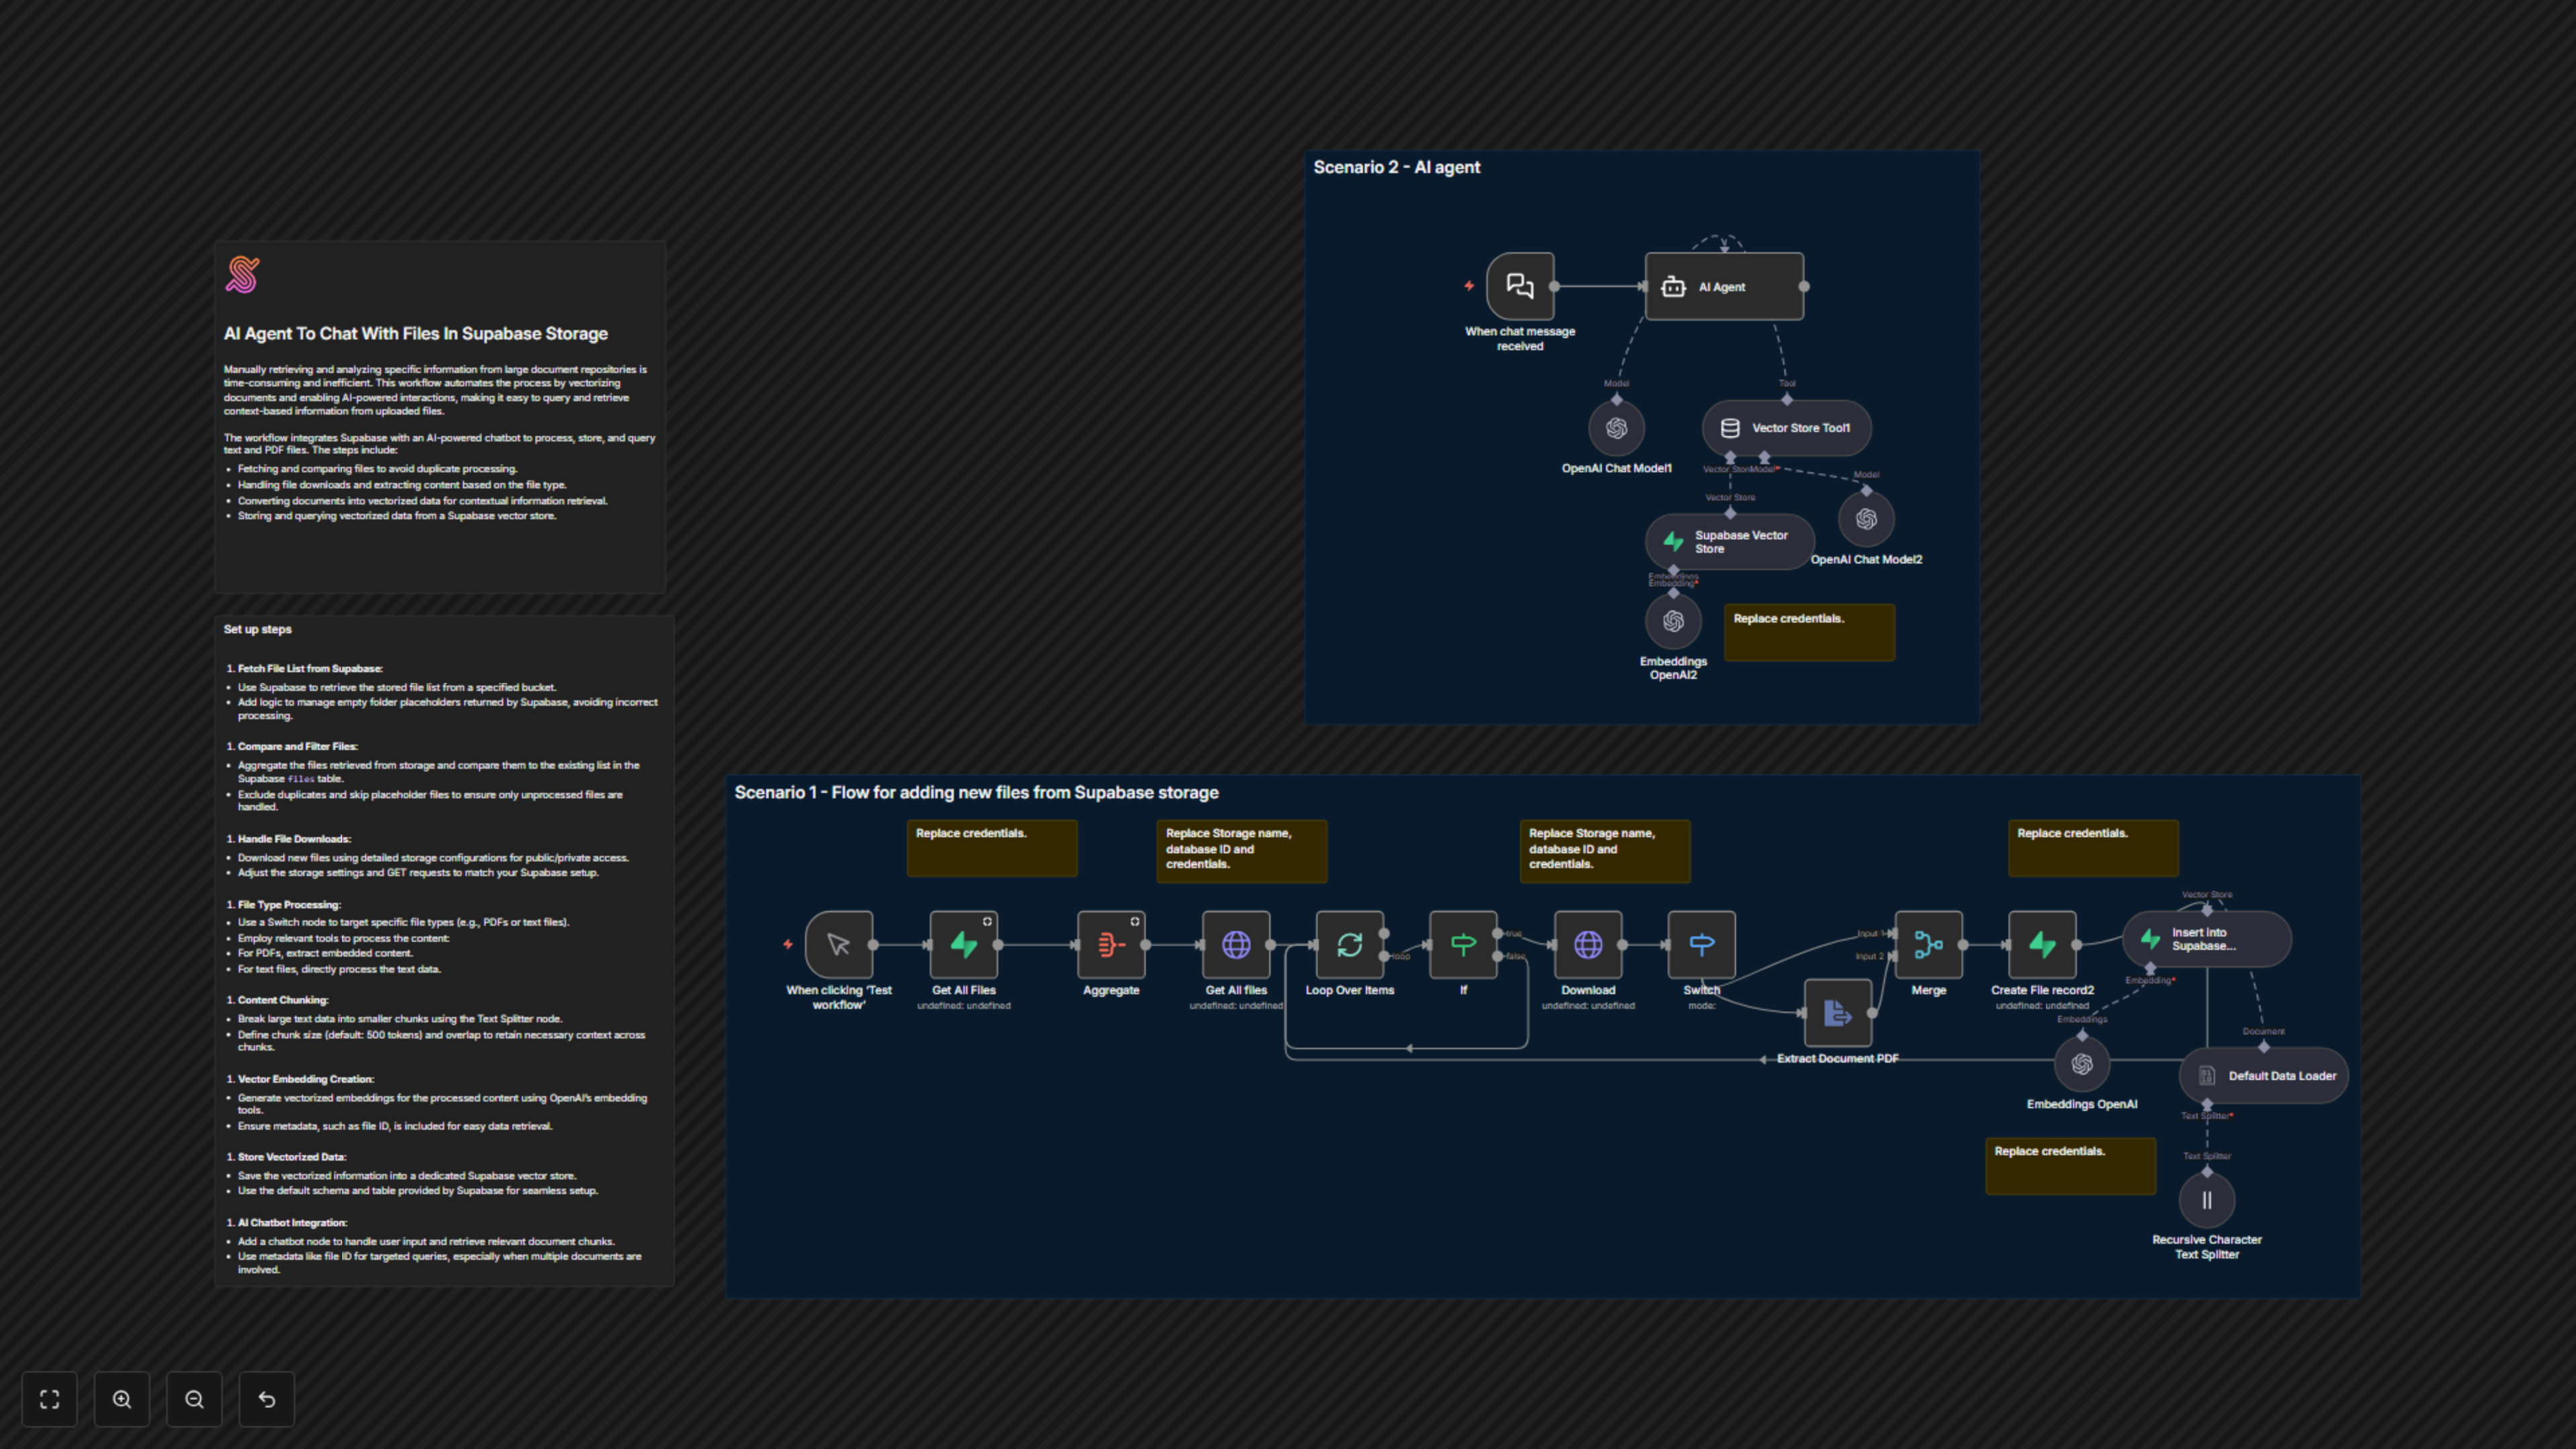Click the Aggregate node icon

1110,945
